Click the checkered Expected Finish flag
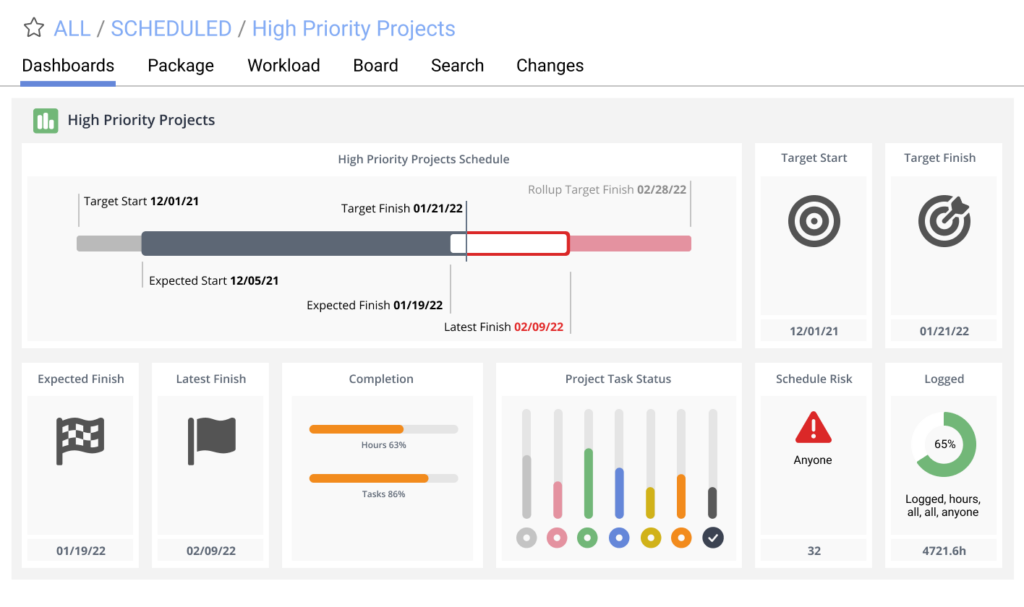 point(80,440)
